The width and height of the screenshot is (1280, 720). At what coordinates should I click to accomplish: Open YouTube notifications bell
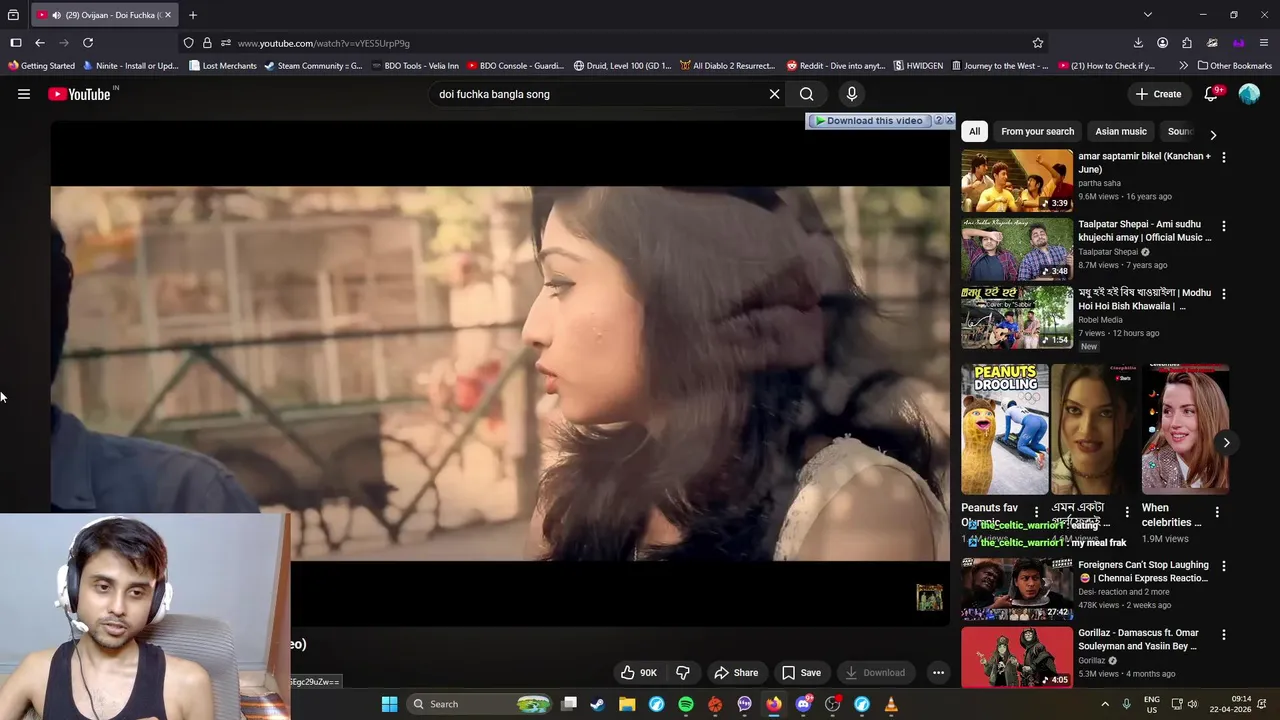pyautogui.click(x=1211, y=94)
